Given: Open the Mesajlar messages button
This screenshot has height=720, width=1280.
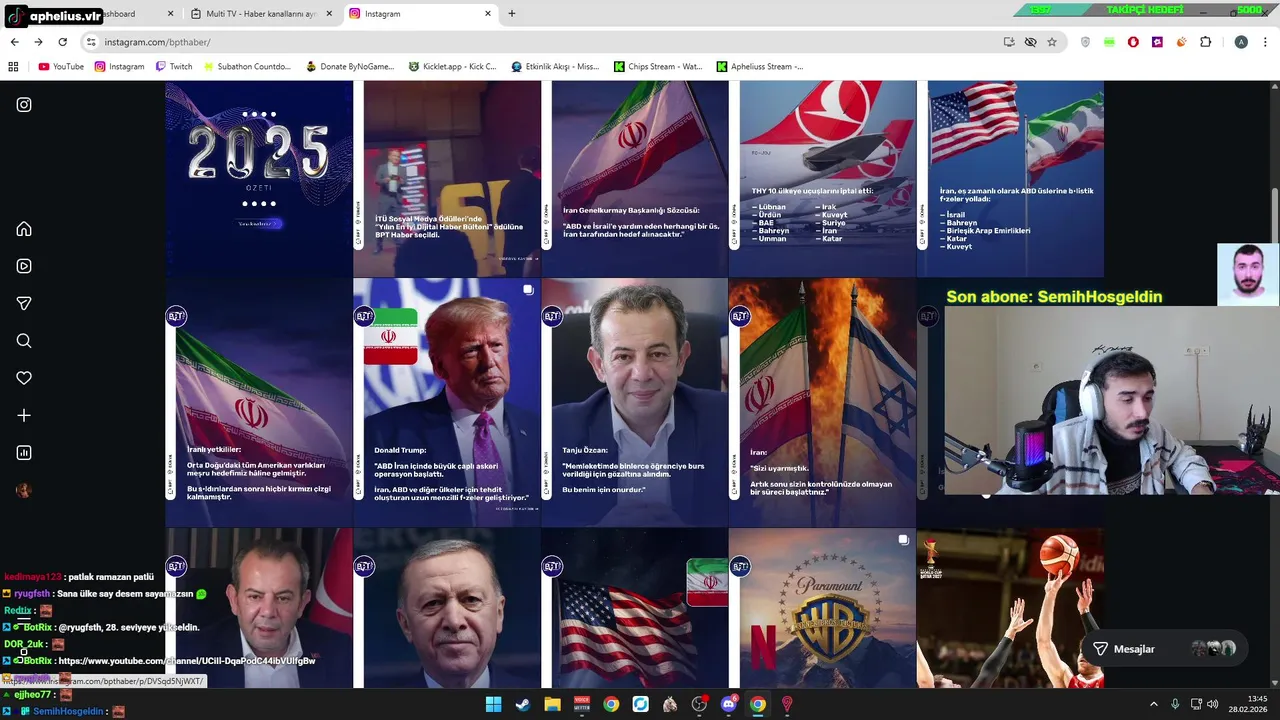Looking at the screenshot, I should pos(1164,649).
